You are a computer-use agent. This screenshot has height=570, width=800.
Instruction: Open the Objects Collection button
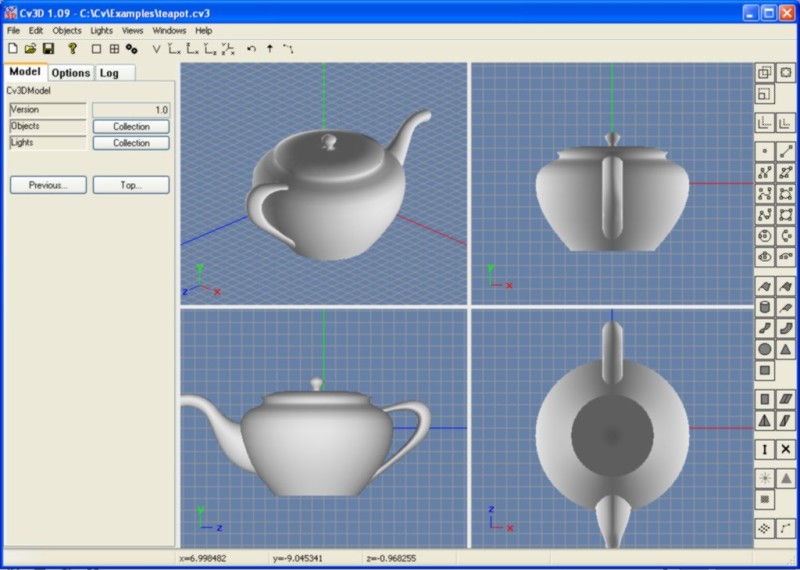click(131, 127)
